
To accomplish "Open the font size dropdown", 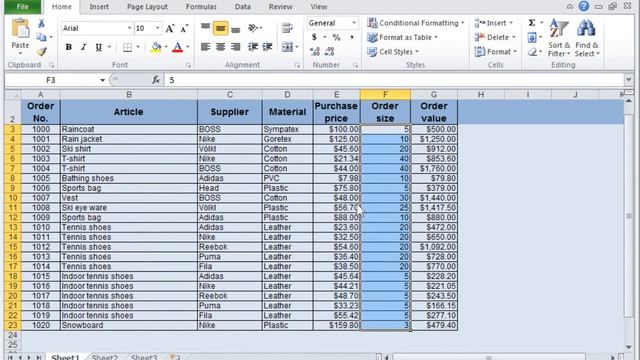I will pos(158,28).
